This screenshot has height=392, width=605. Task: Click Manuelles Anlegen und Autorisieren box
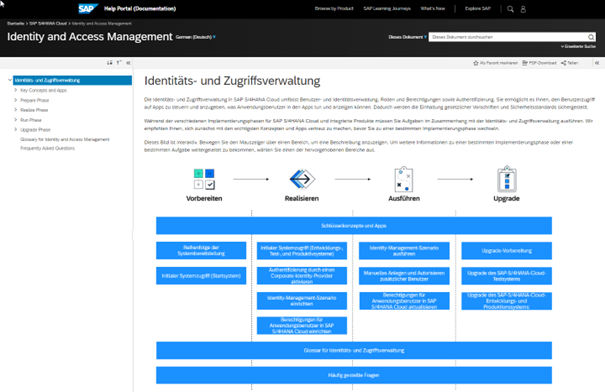point(404,276)
